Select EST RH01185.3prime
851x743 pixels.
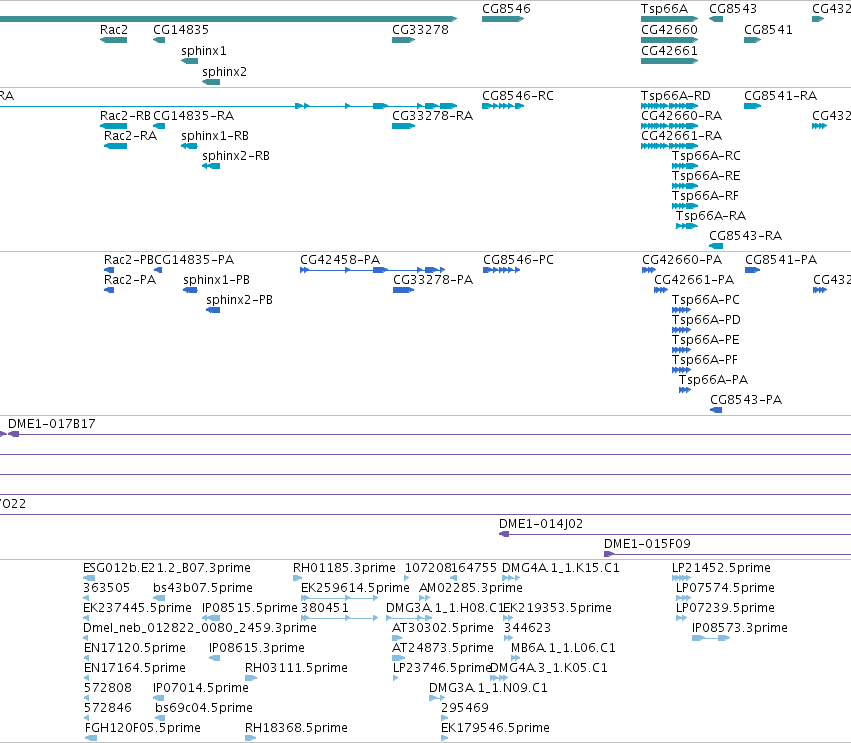297,579
